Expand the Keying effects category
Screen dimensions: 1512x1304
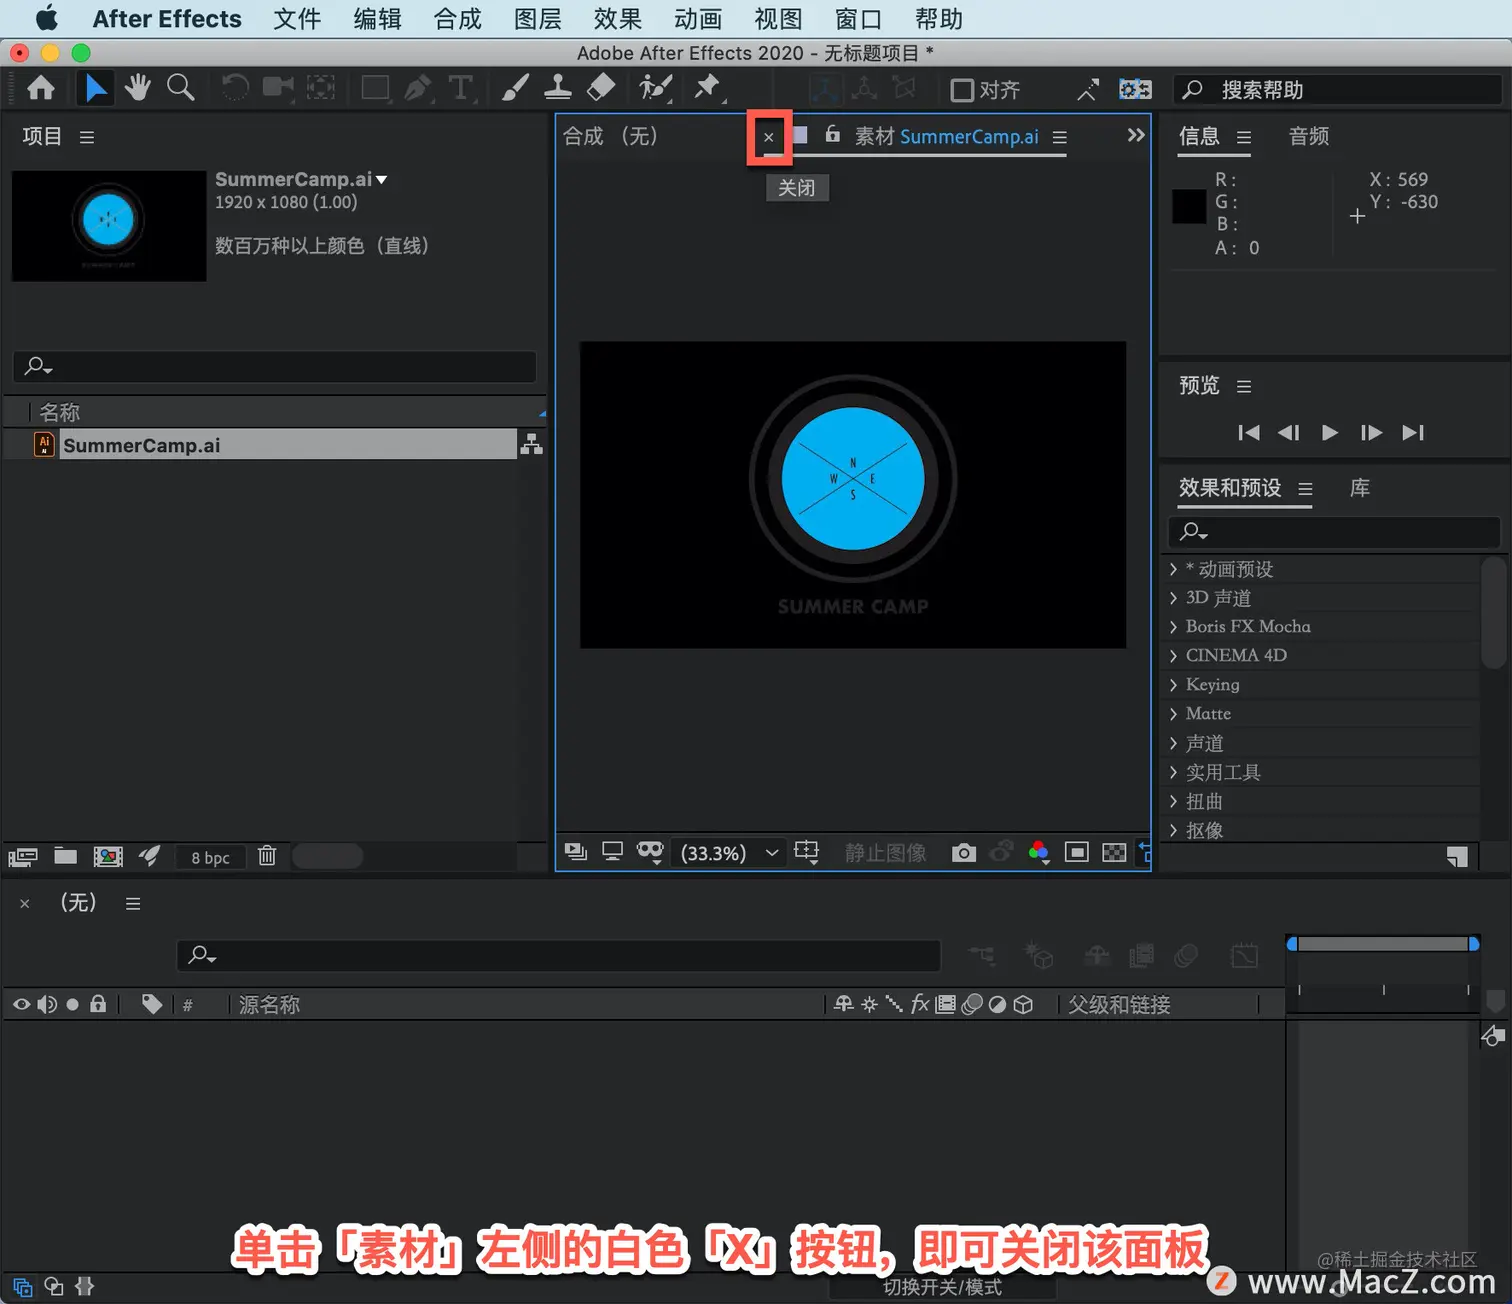[1173, 685]
